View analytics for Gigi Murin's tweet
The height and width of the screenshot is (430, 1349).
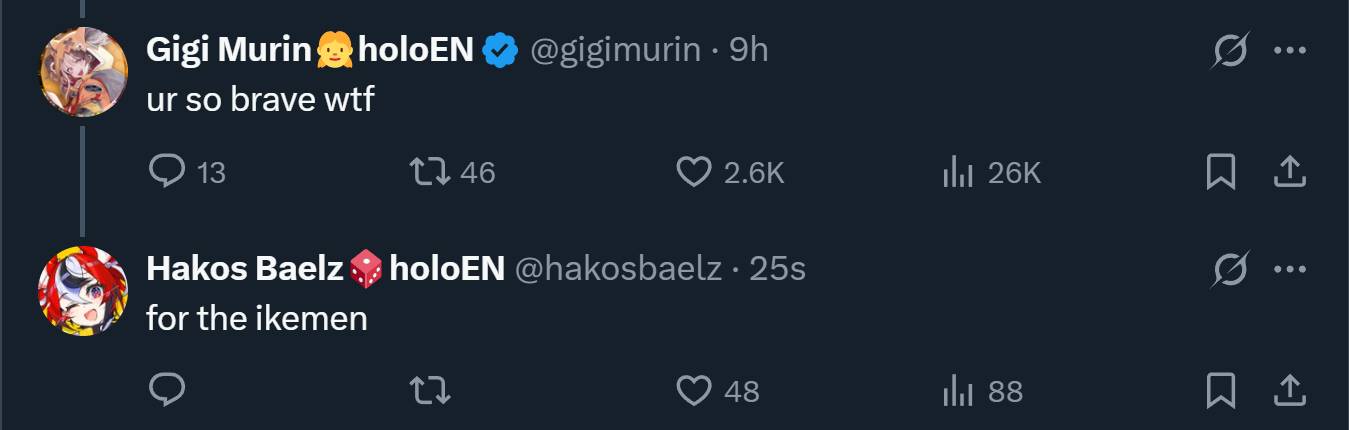[957, 172]
